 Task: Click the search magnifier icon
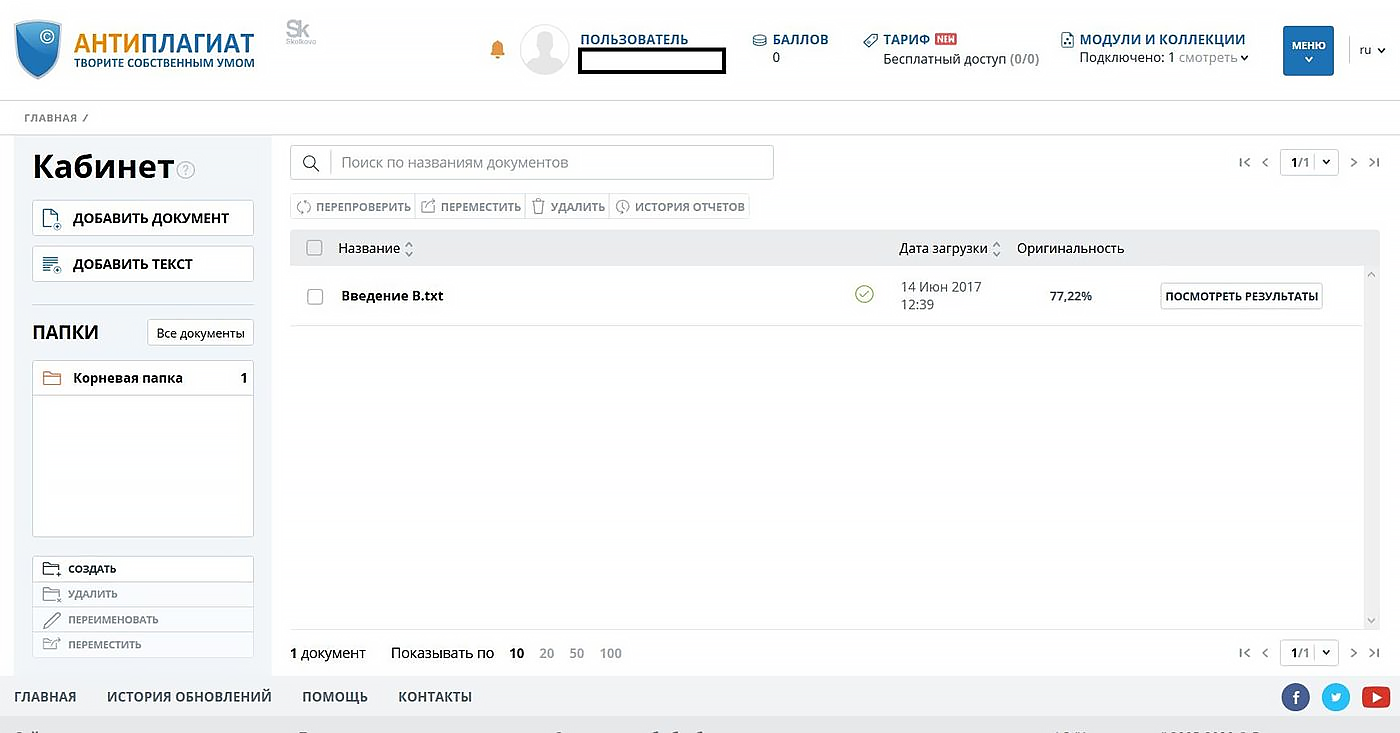click(311, 163)
